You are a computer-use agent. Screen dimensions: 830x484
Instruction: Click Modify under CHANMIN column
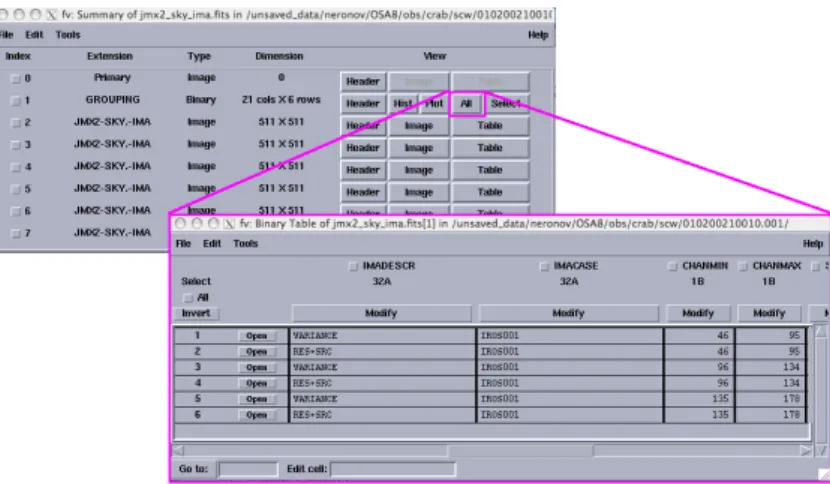(x=698, y=313)
